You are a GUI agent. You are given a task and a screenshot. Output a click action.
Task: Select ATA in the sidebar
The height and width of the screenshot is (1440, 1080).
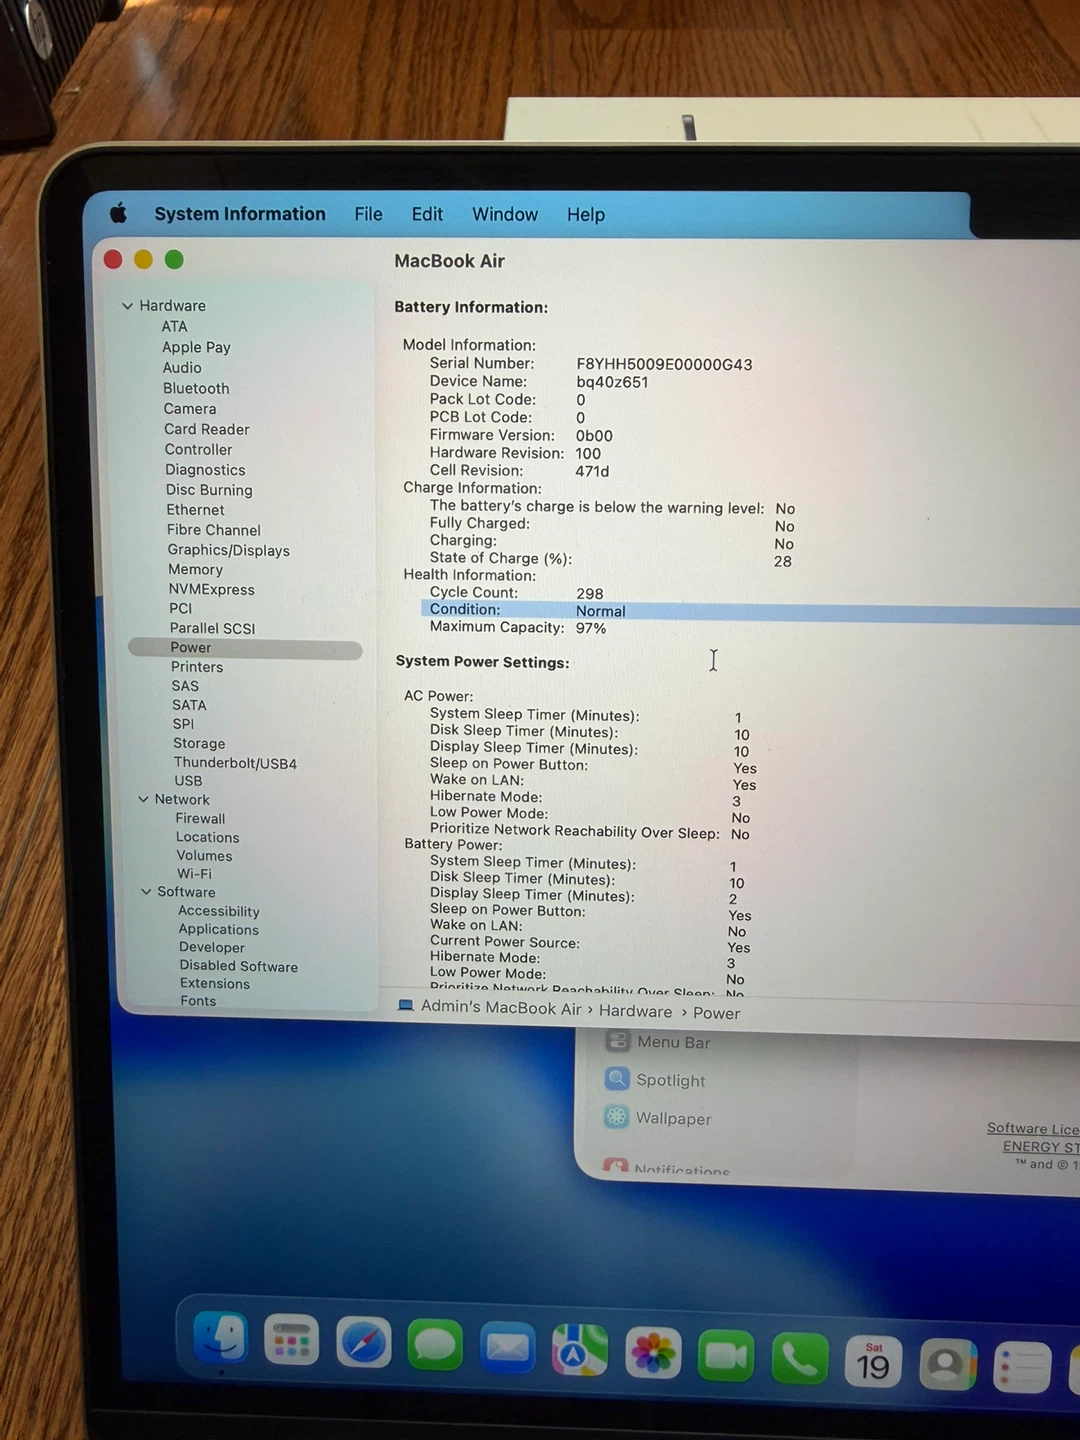click(175, 326)
